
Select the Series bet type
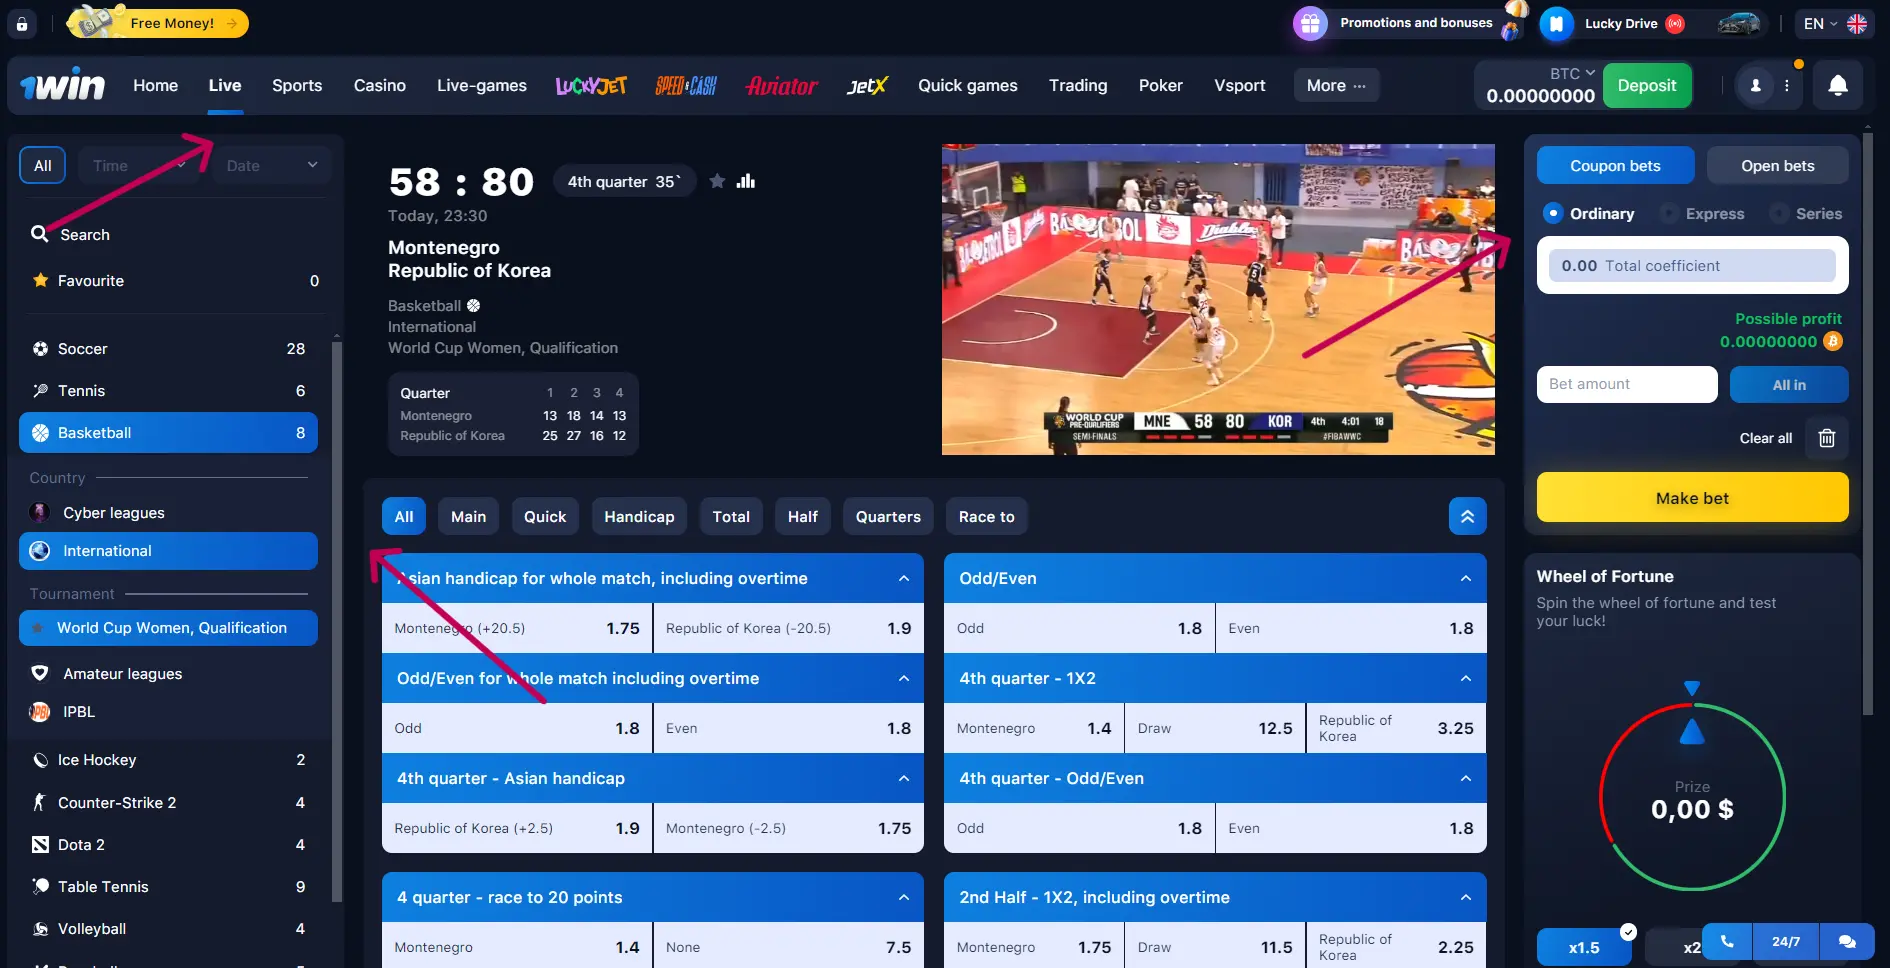tap(1807, 213)
